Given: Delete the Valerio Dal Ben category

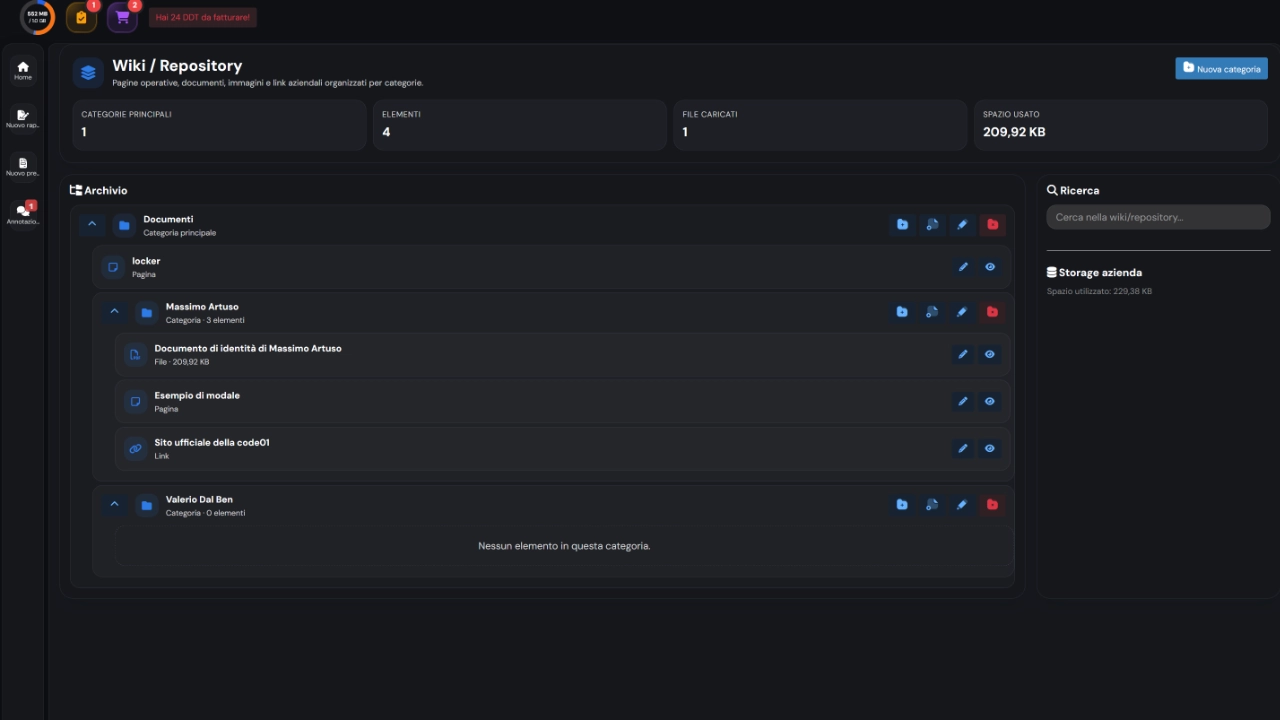Looking at the screenshot, I should [992, 504].
